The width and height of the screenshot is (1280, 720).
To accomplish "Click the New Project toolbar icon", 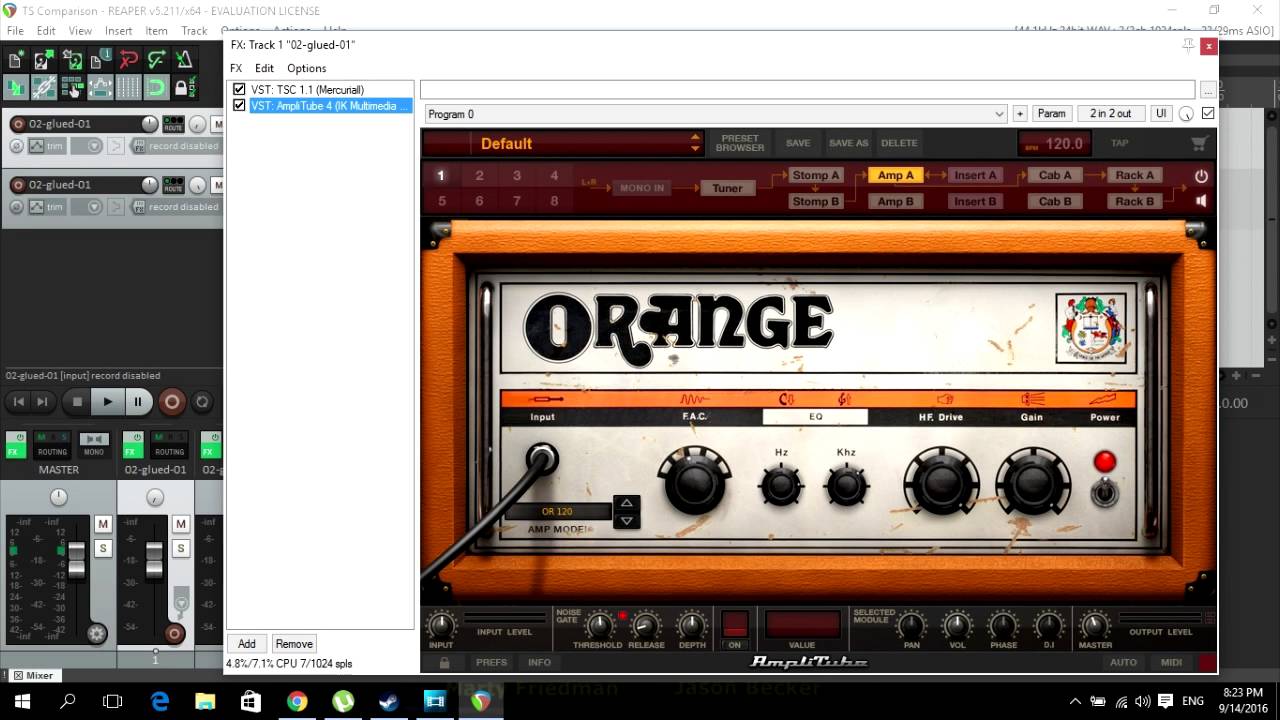I will tap(16, 60).
